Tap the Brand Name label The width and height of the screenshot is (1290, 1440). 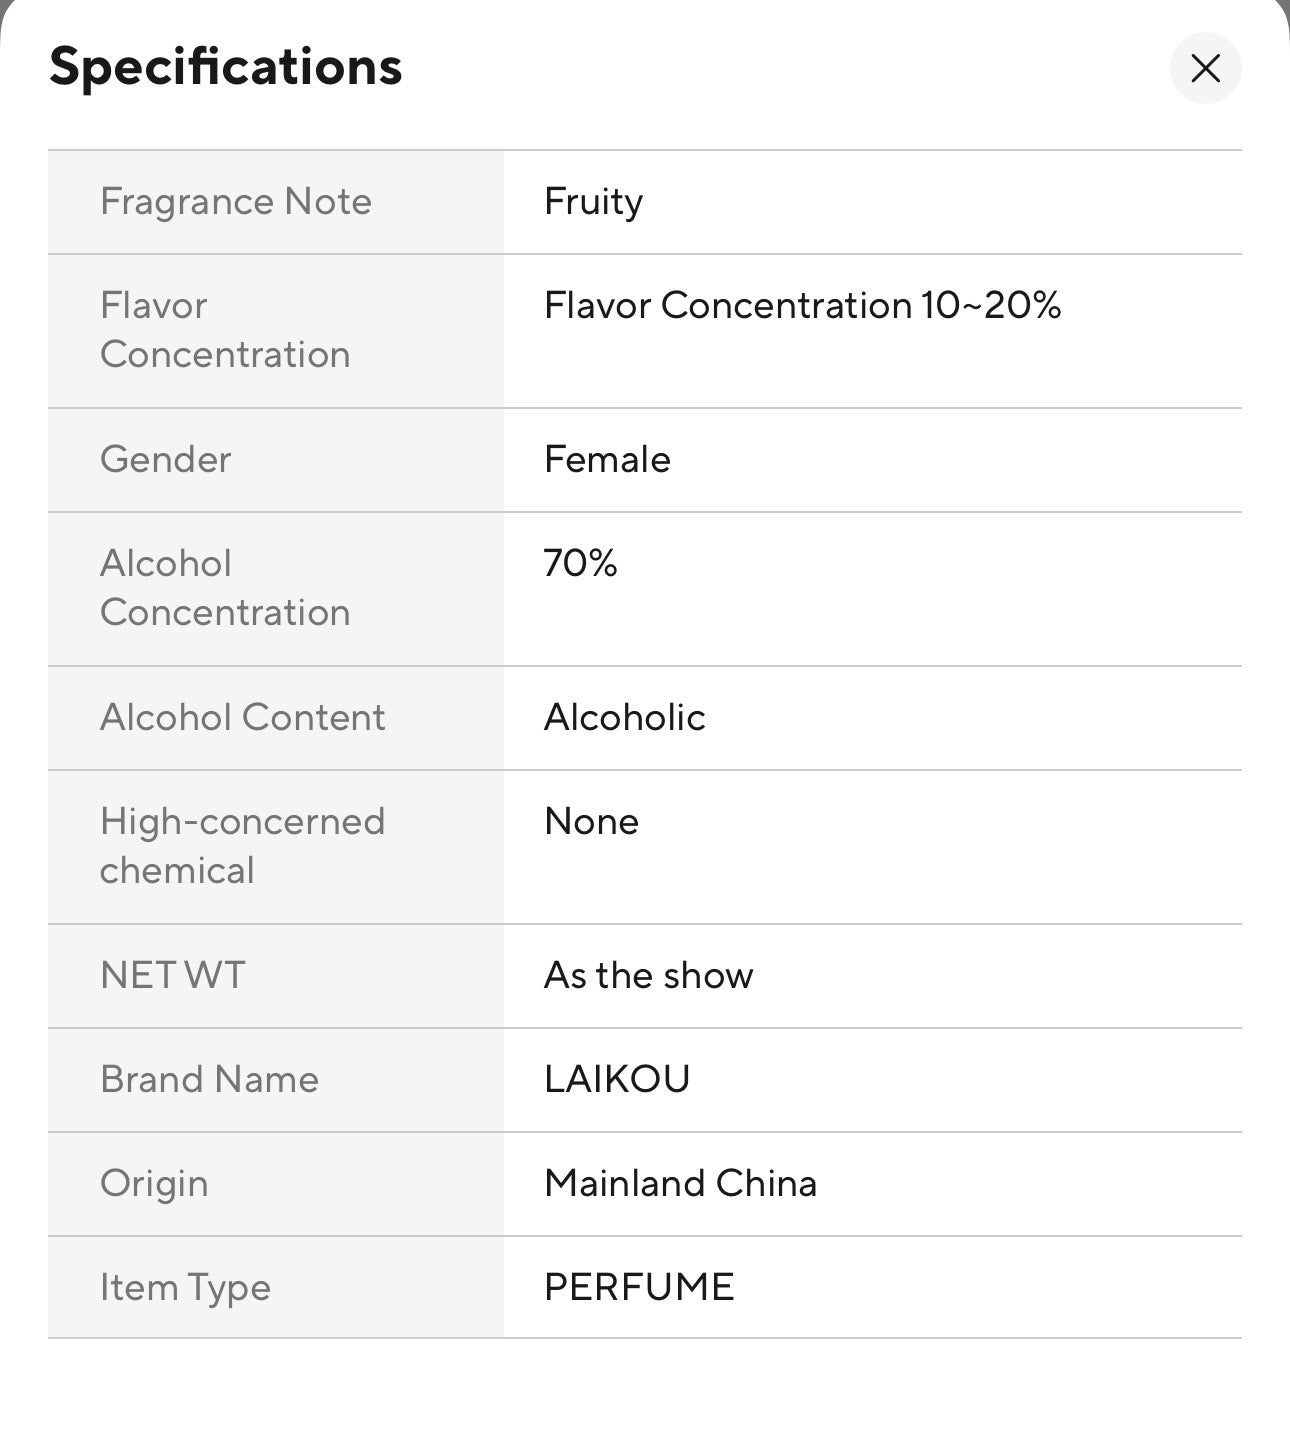210,1079
